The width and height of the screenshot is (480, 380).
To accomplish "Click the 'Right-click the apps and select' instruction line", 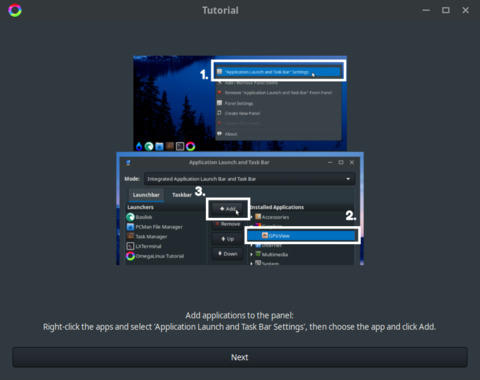I will click(239, 327).
